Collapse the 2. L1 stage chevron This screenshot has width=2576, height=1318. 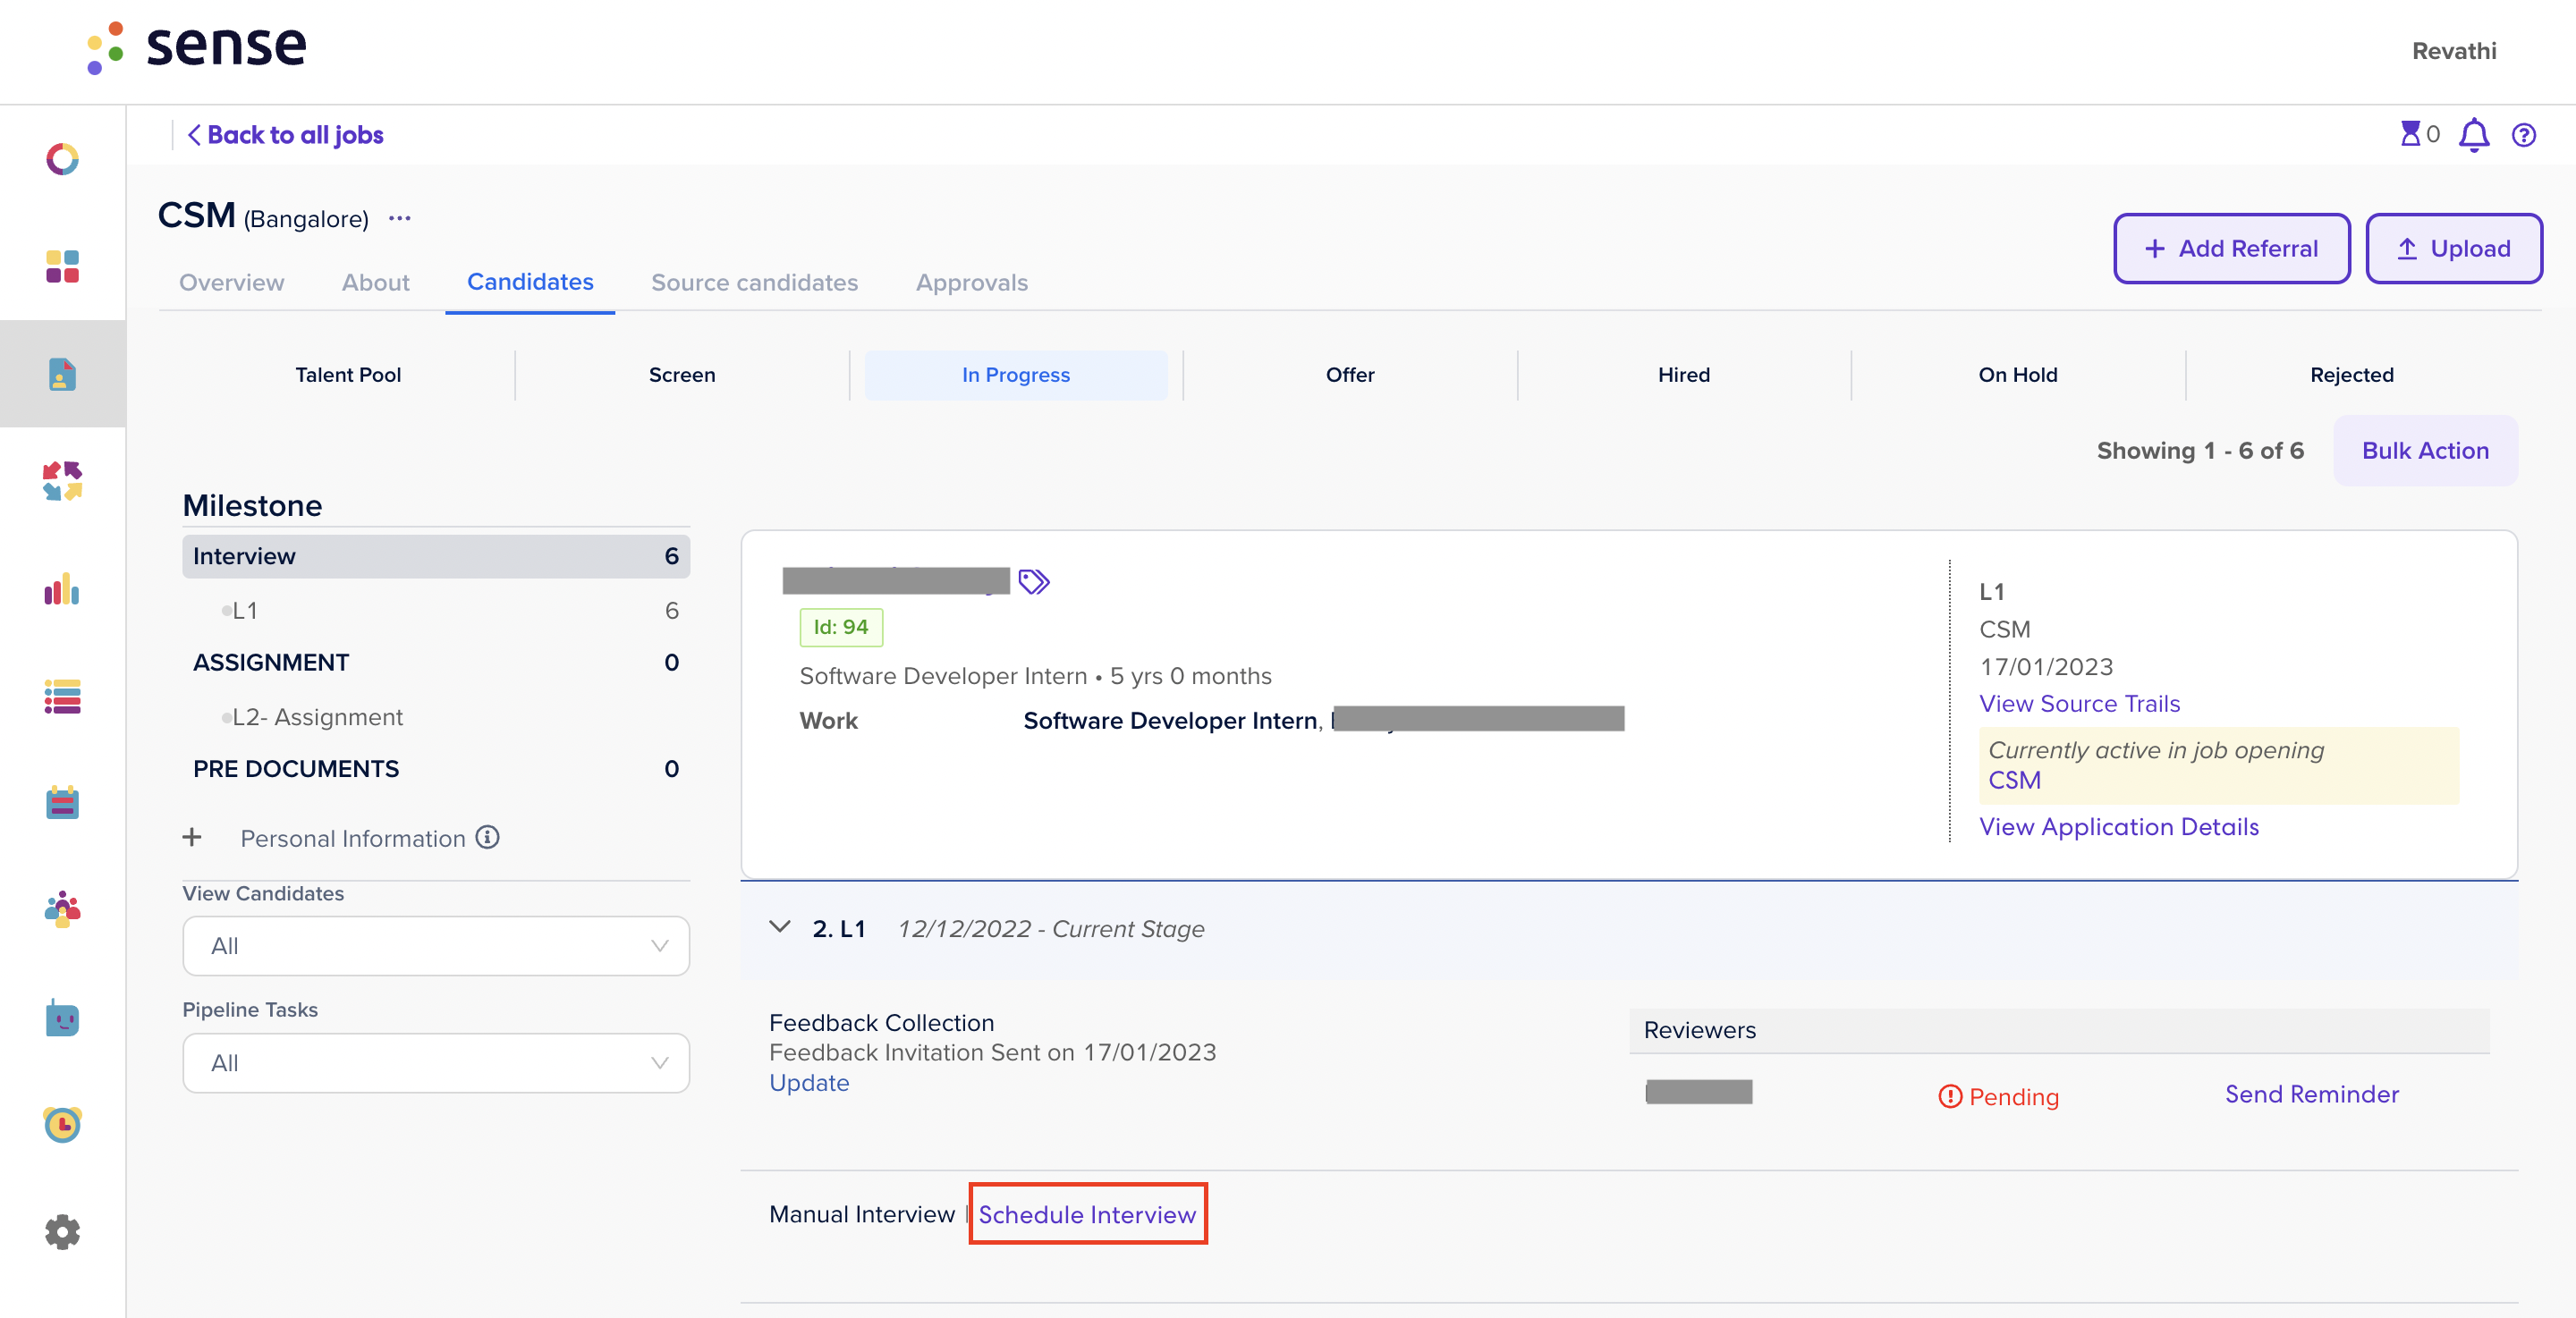(x=780, y=927)
